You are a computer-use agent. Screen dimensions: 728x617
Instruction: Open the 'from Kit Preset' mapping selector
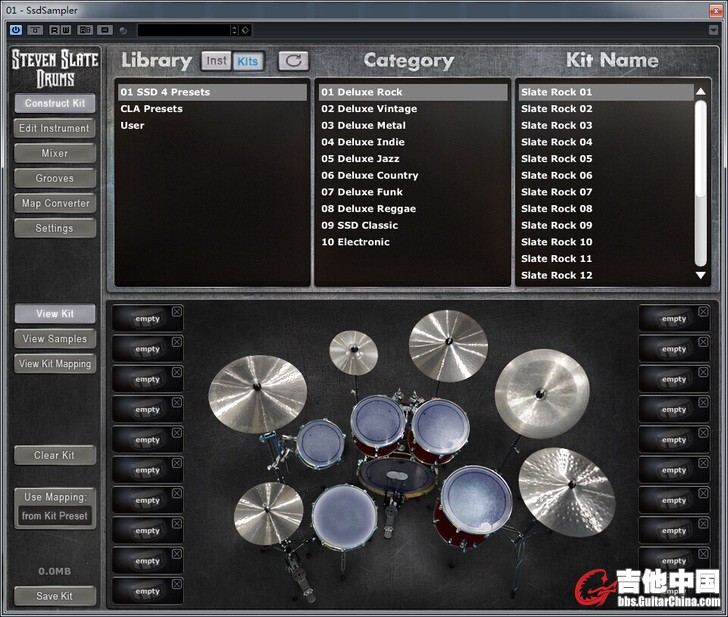point(55,516)
